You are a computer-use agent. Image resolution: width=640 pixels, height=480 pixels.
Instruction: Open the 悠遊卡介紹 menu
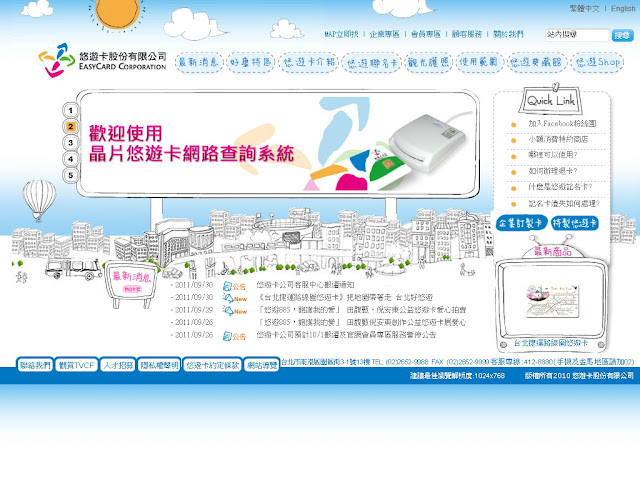pos(309,62)
